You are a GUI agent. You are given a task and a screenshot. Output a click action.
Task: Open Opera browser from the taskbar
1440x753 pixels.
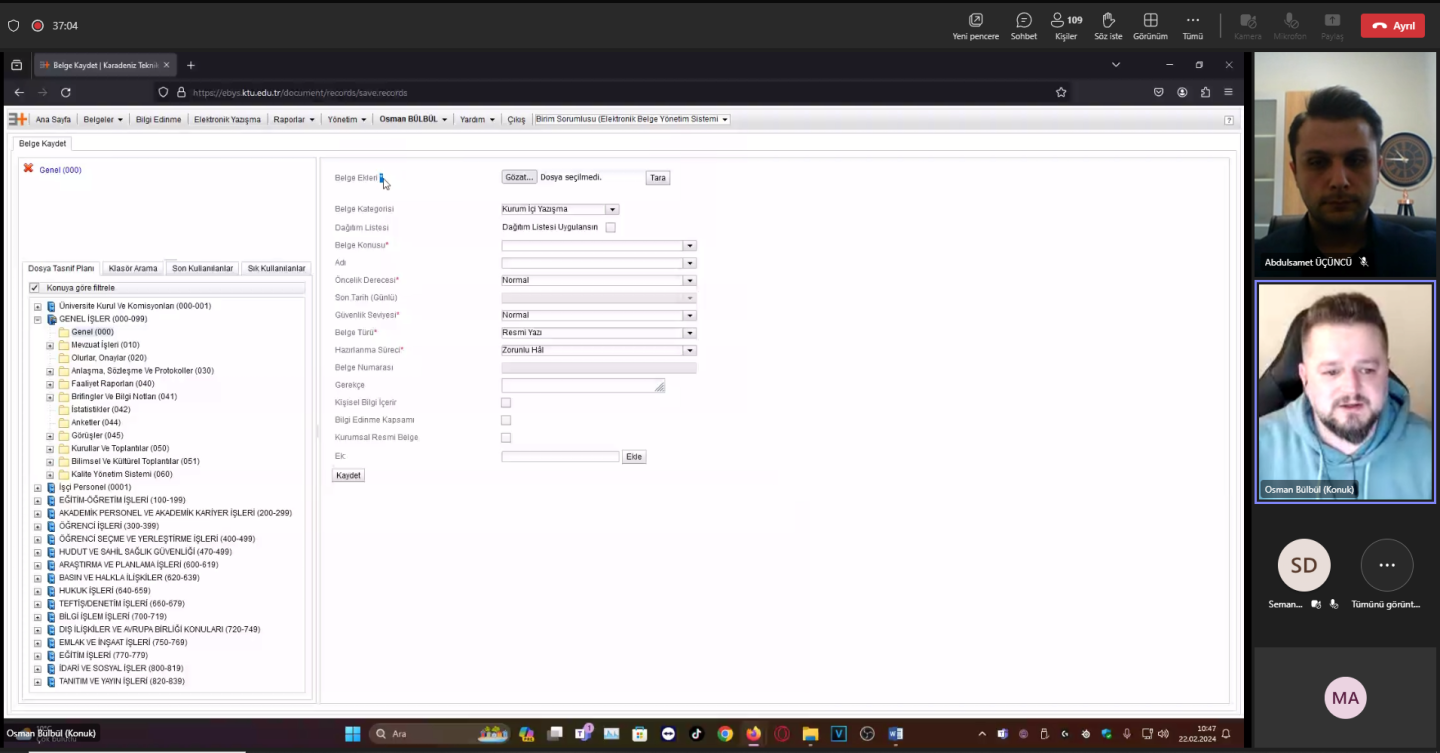coord(782,734)
